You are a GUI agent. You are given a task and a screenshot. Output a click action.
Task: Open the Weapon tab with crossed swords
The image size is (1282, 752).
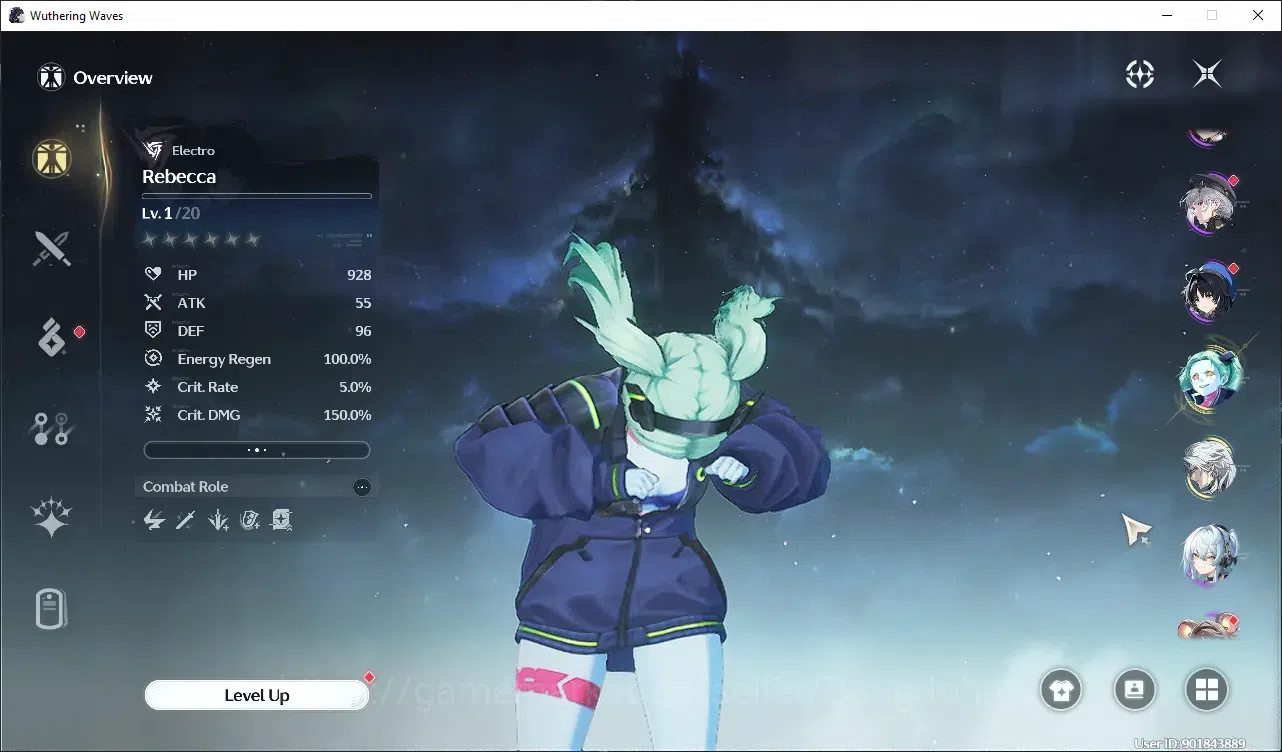click(52, 248)
